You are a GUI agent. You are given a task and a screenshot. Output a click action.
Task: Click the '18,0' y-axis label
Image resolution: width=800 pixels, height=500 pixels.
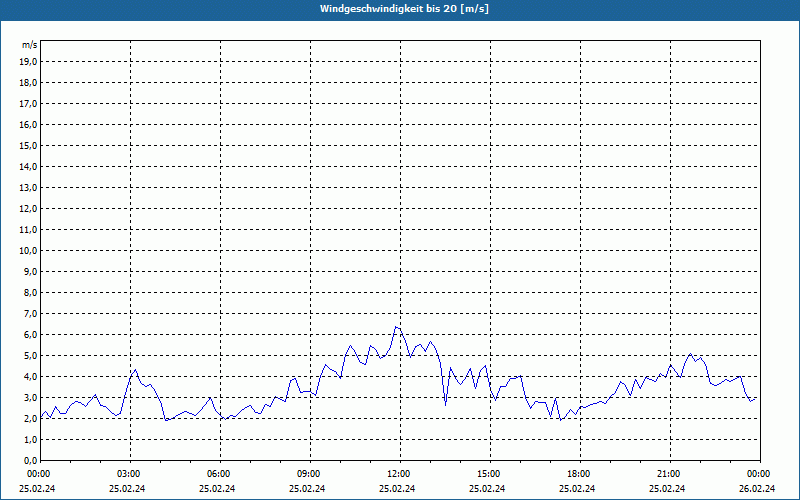coord(28,83)
